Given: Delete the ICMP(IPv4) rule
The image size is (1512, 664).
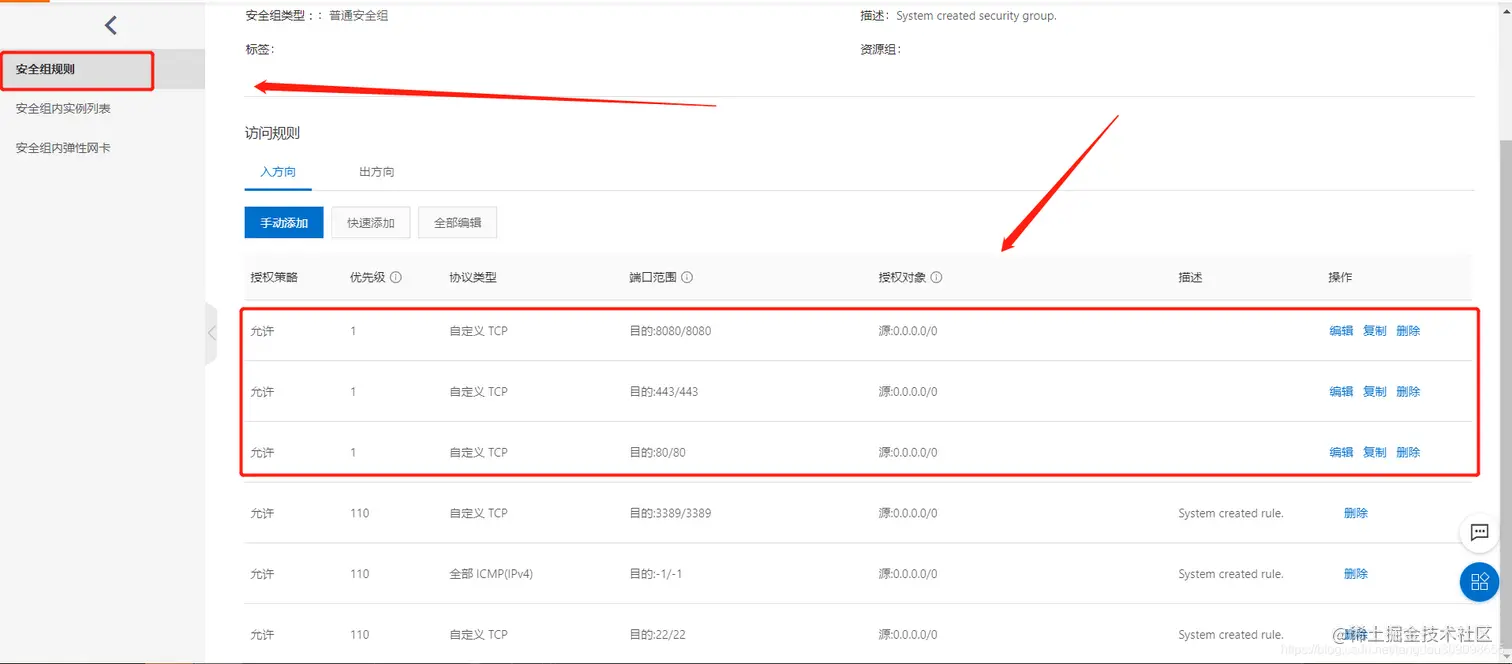Looking at the screenshot, I should click(x=1356, y=574).
